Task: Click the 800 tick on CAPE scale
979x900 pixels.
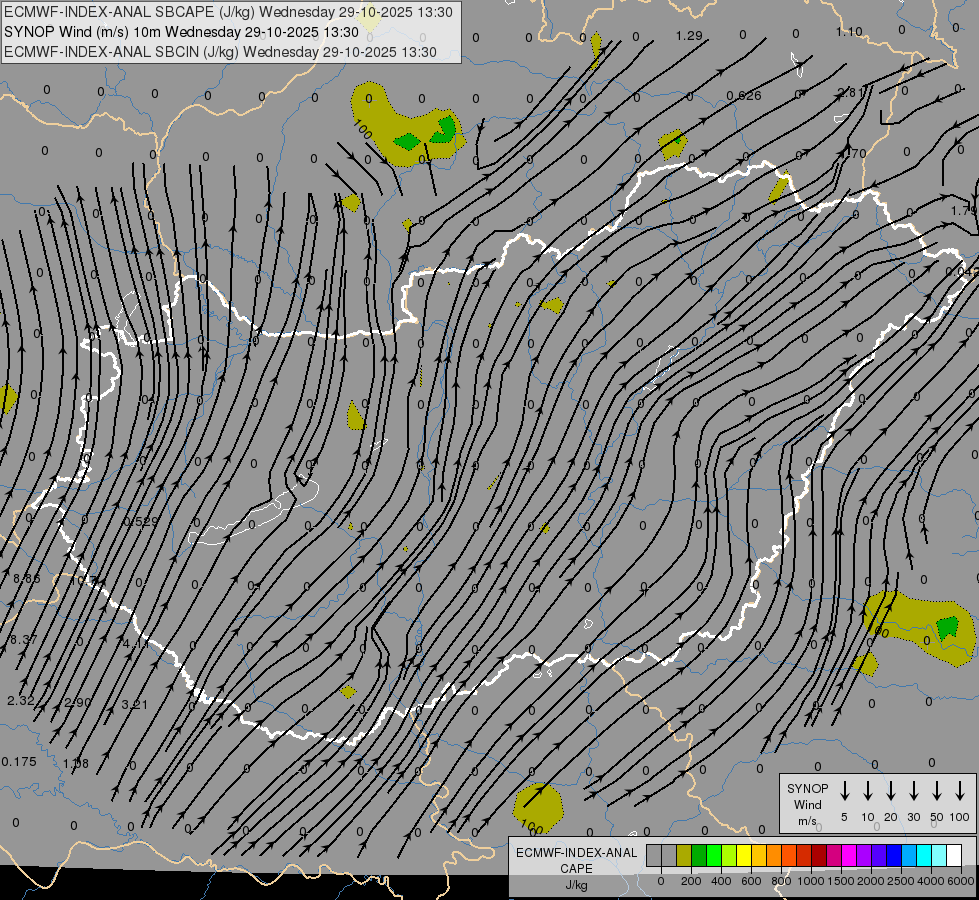Action: [x=781, y=881]
